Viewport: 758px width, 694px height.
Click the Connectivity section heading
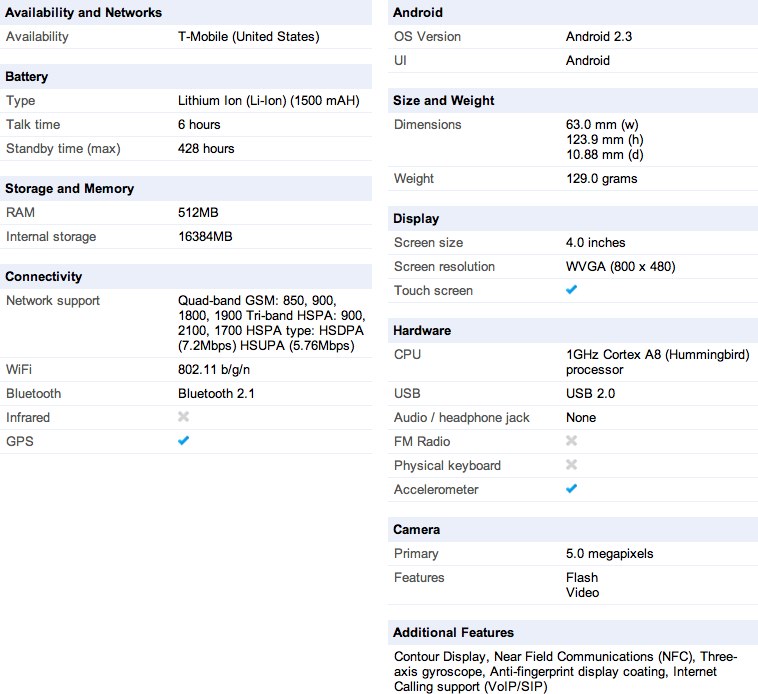pyautogui.click(x=43, y=277)
